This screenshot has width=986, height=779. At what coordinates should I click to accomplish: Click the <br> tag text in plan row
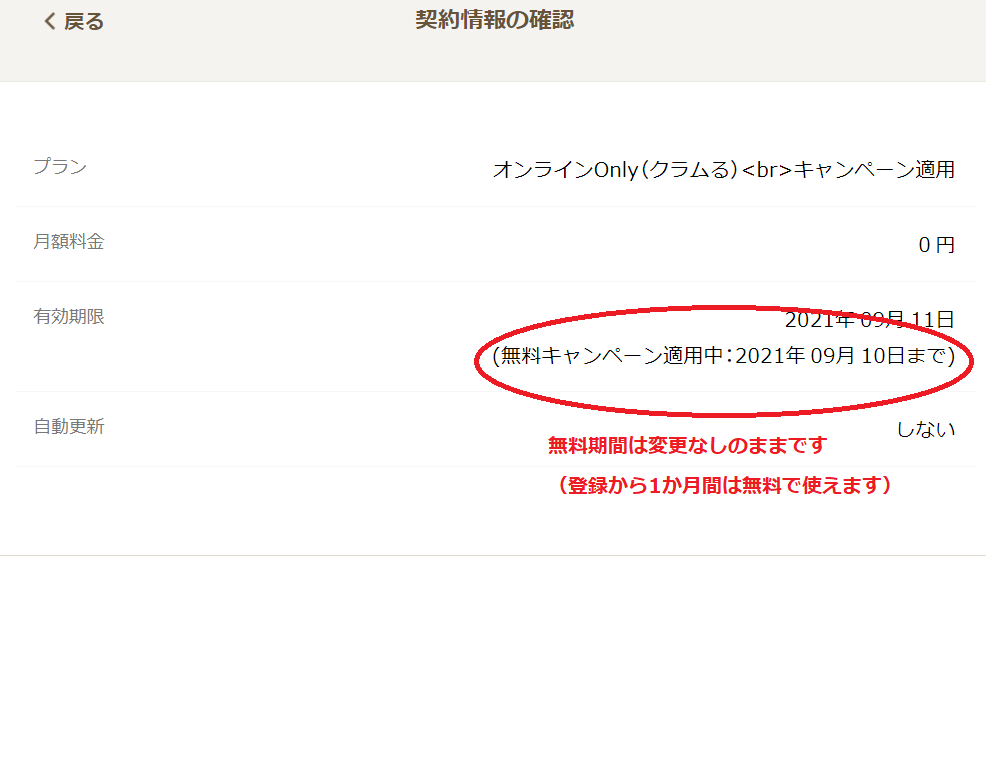click(x=767, y=170)
